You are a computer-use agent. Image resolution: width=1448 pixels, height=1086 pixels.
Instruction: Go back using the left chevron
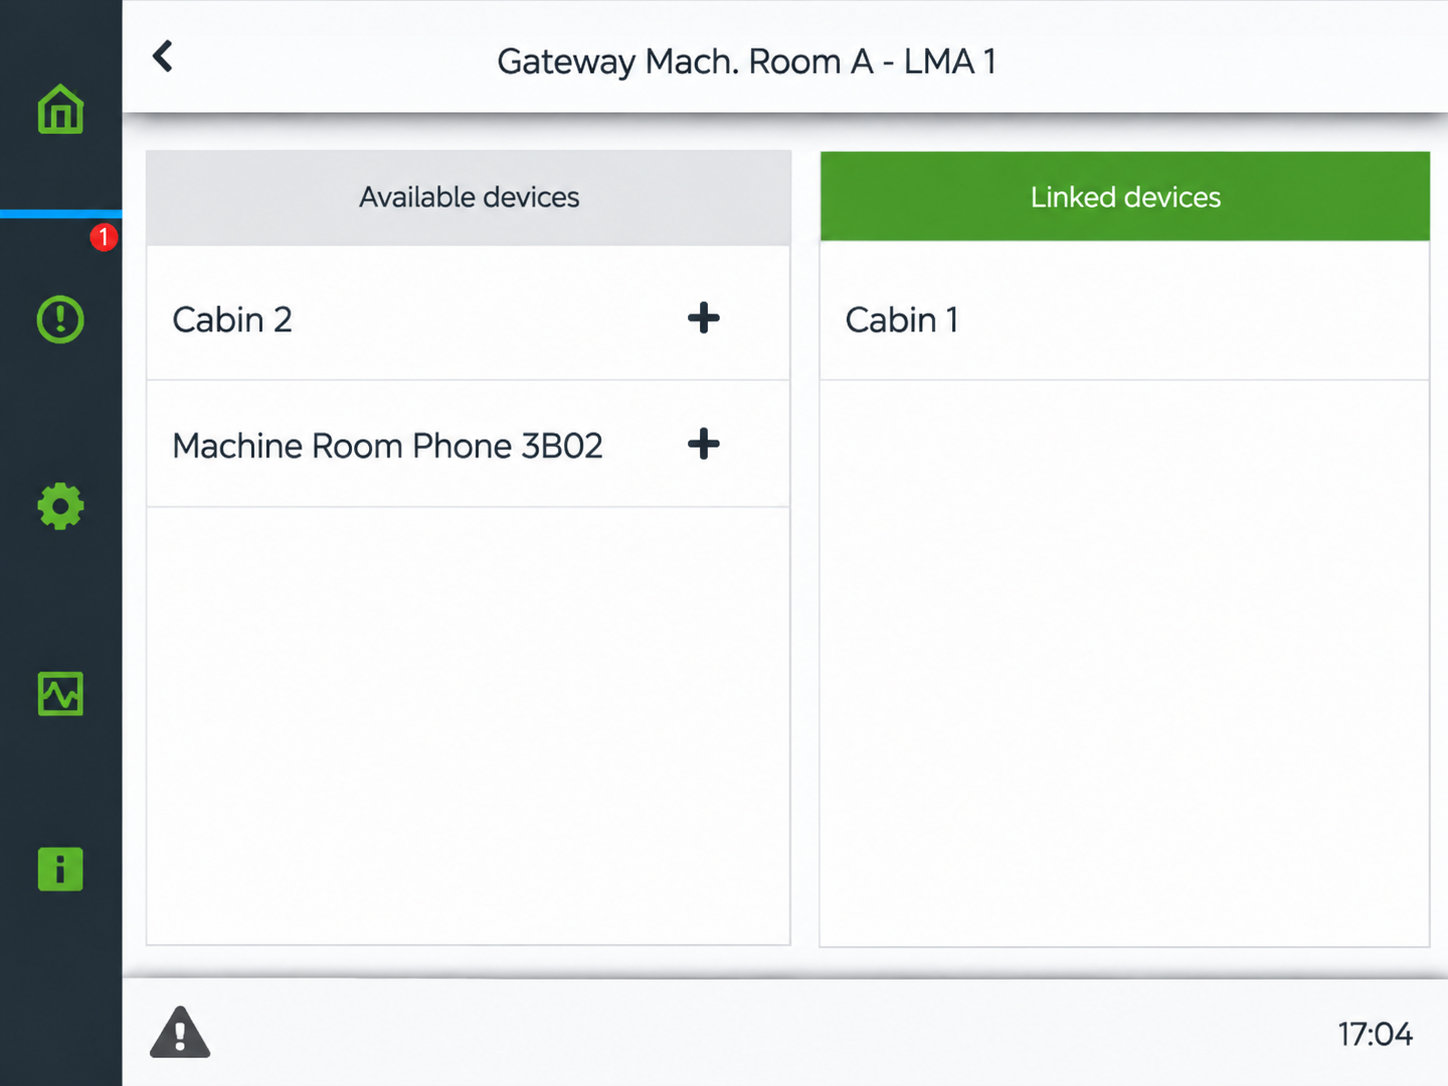point(163,57)
